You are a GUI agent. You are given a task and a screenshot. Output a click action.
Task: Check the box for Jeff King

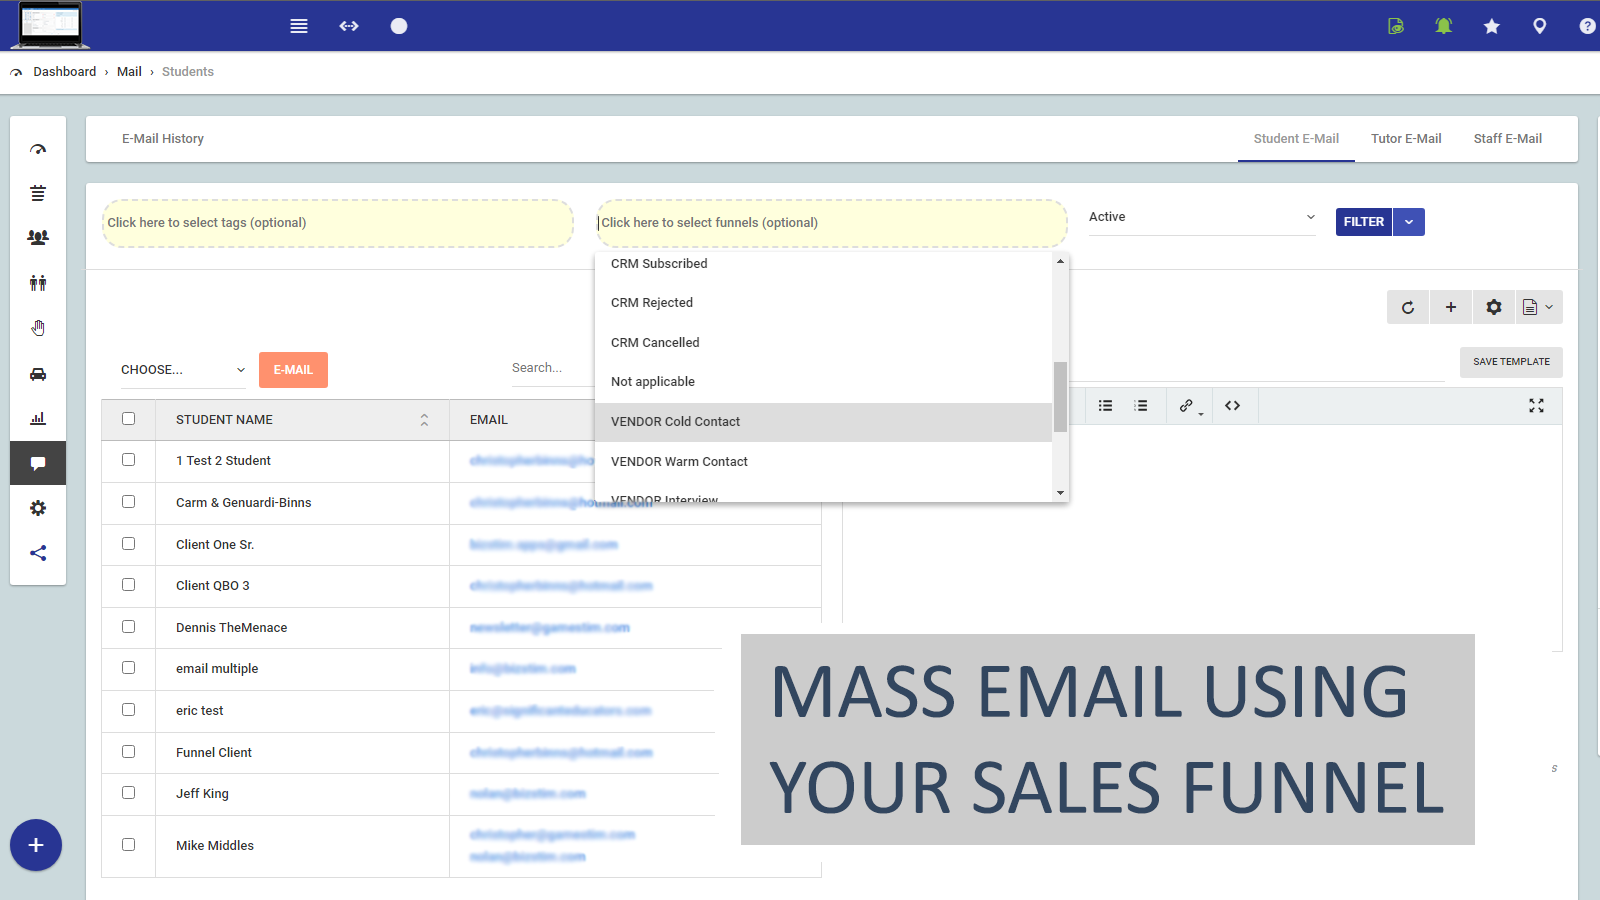point(128,793)
